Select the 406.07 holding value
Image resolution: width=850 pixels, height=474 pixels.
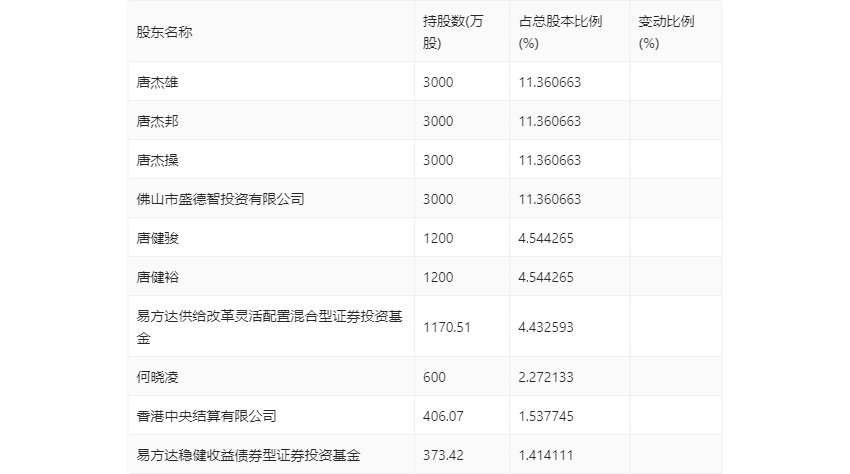443,416
